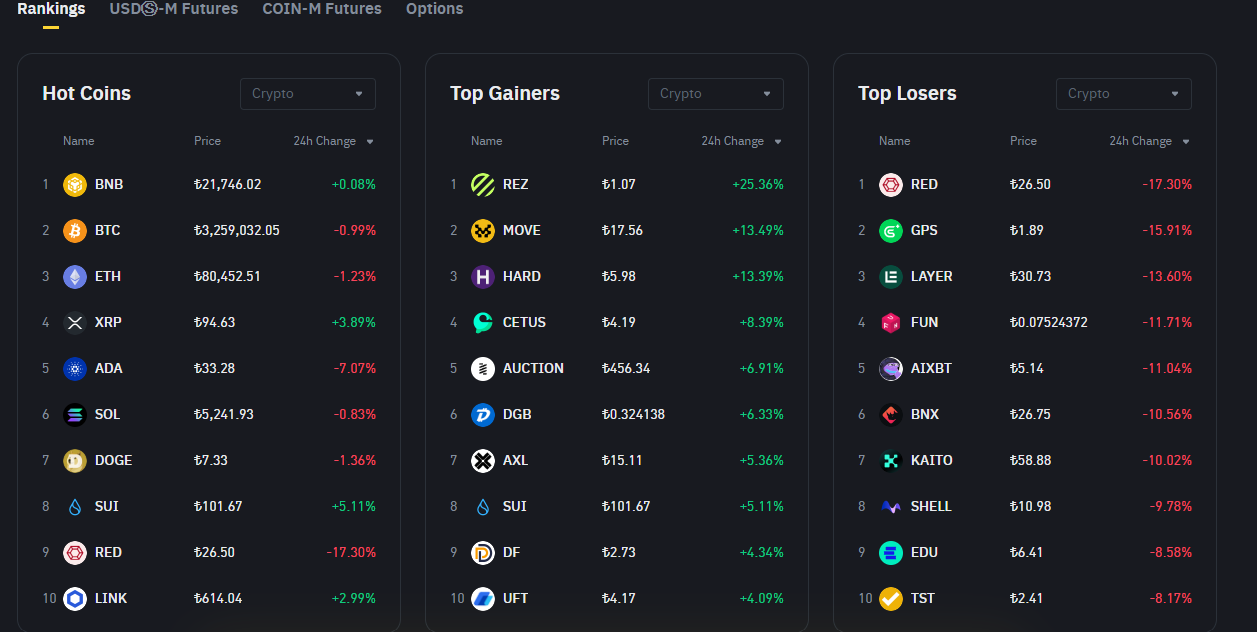Click the AUCTION coin icon in Top Gainers

tap(483, 369)
